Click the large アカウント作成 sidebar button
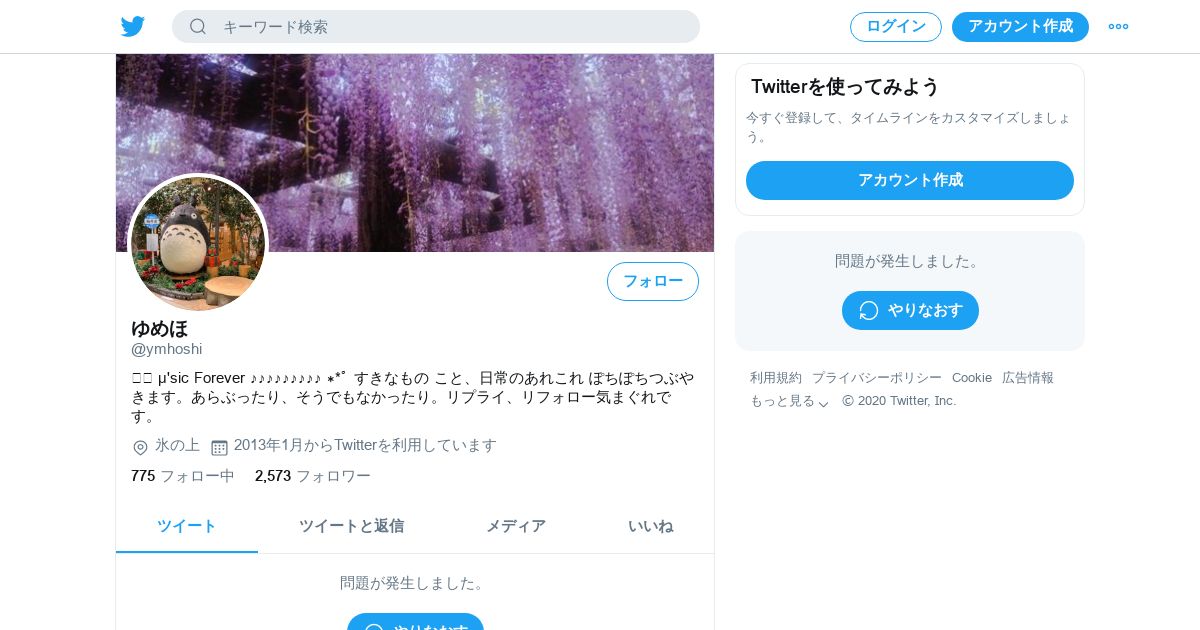This screenshot has height=630, width=1200. pos(910,180)
